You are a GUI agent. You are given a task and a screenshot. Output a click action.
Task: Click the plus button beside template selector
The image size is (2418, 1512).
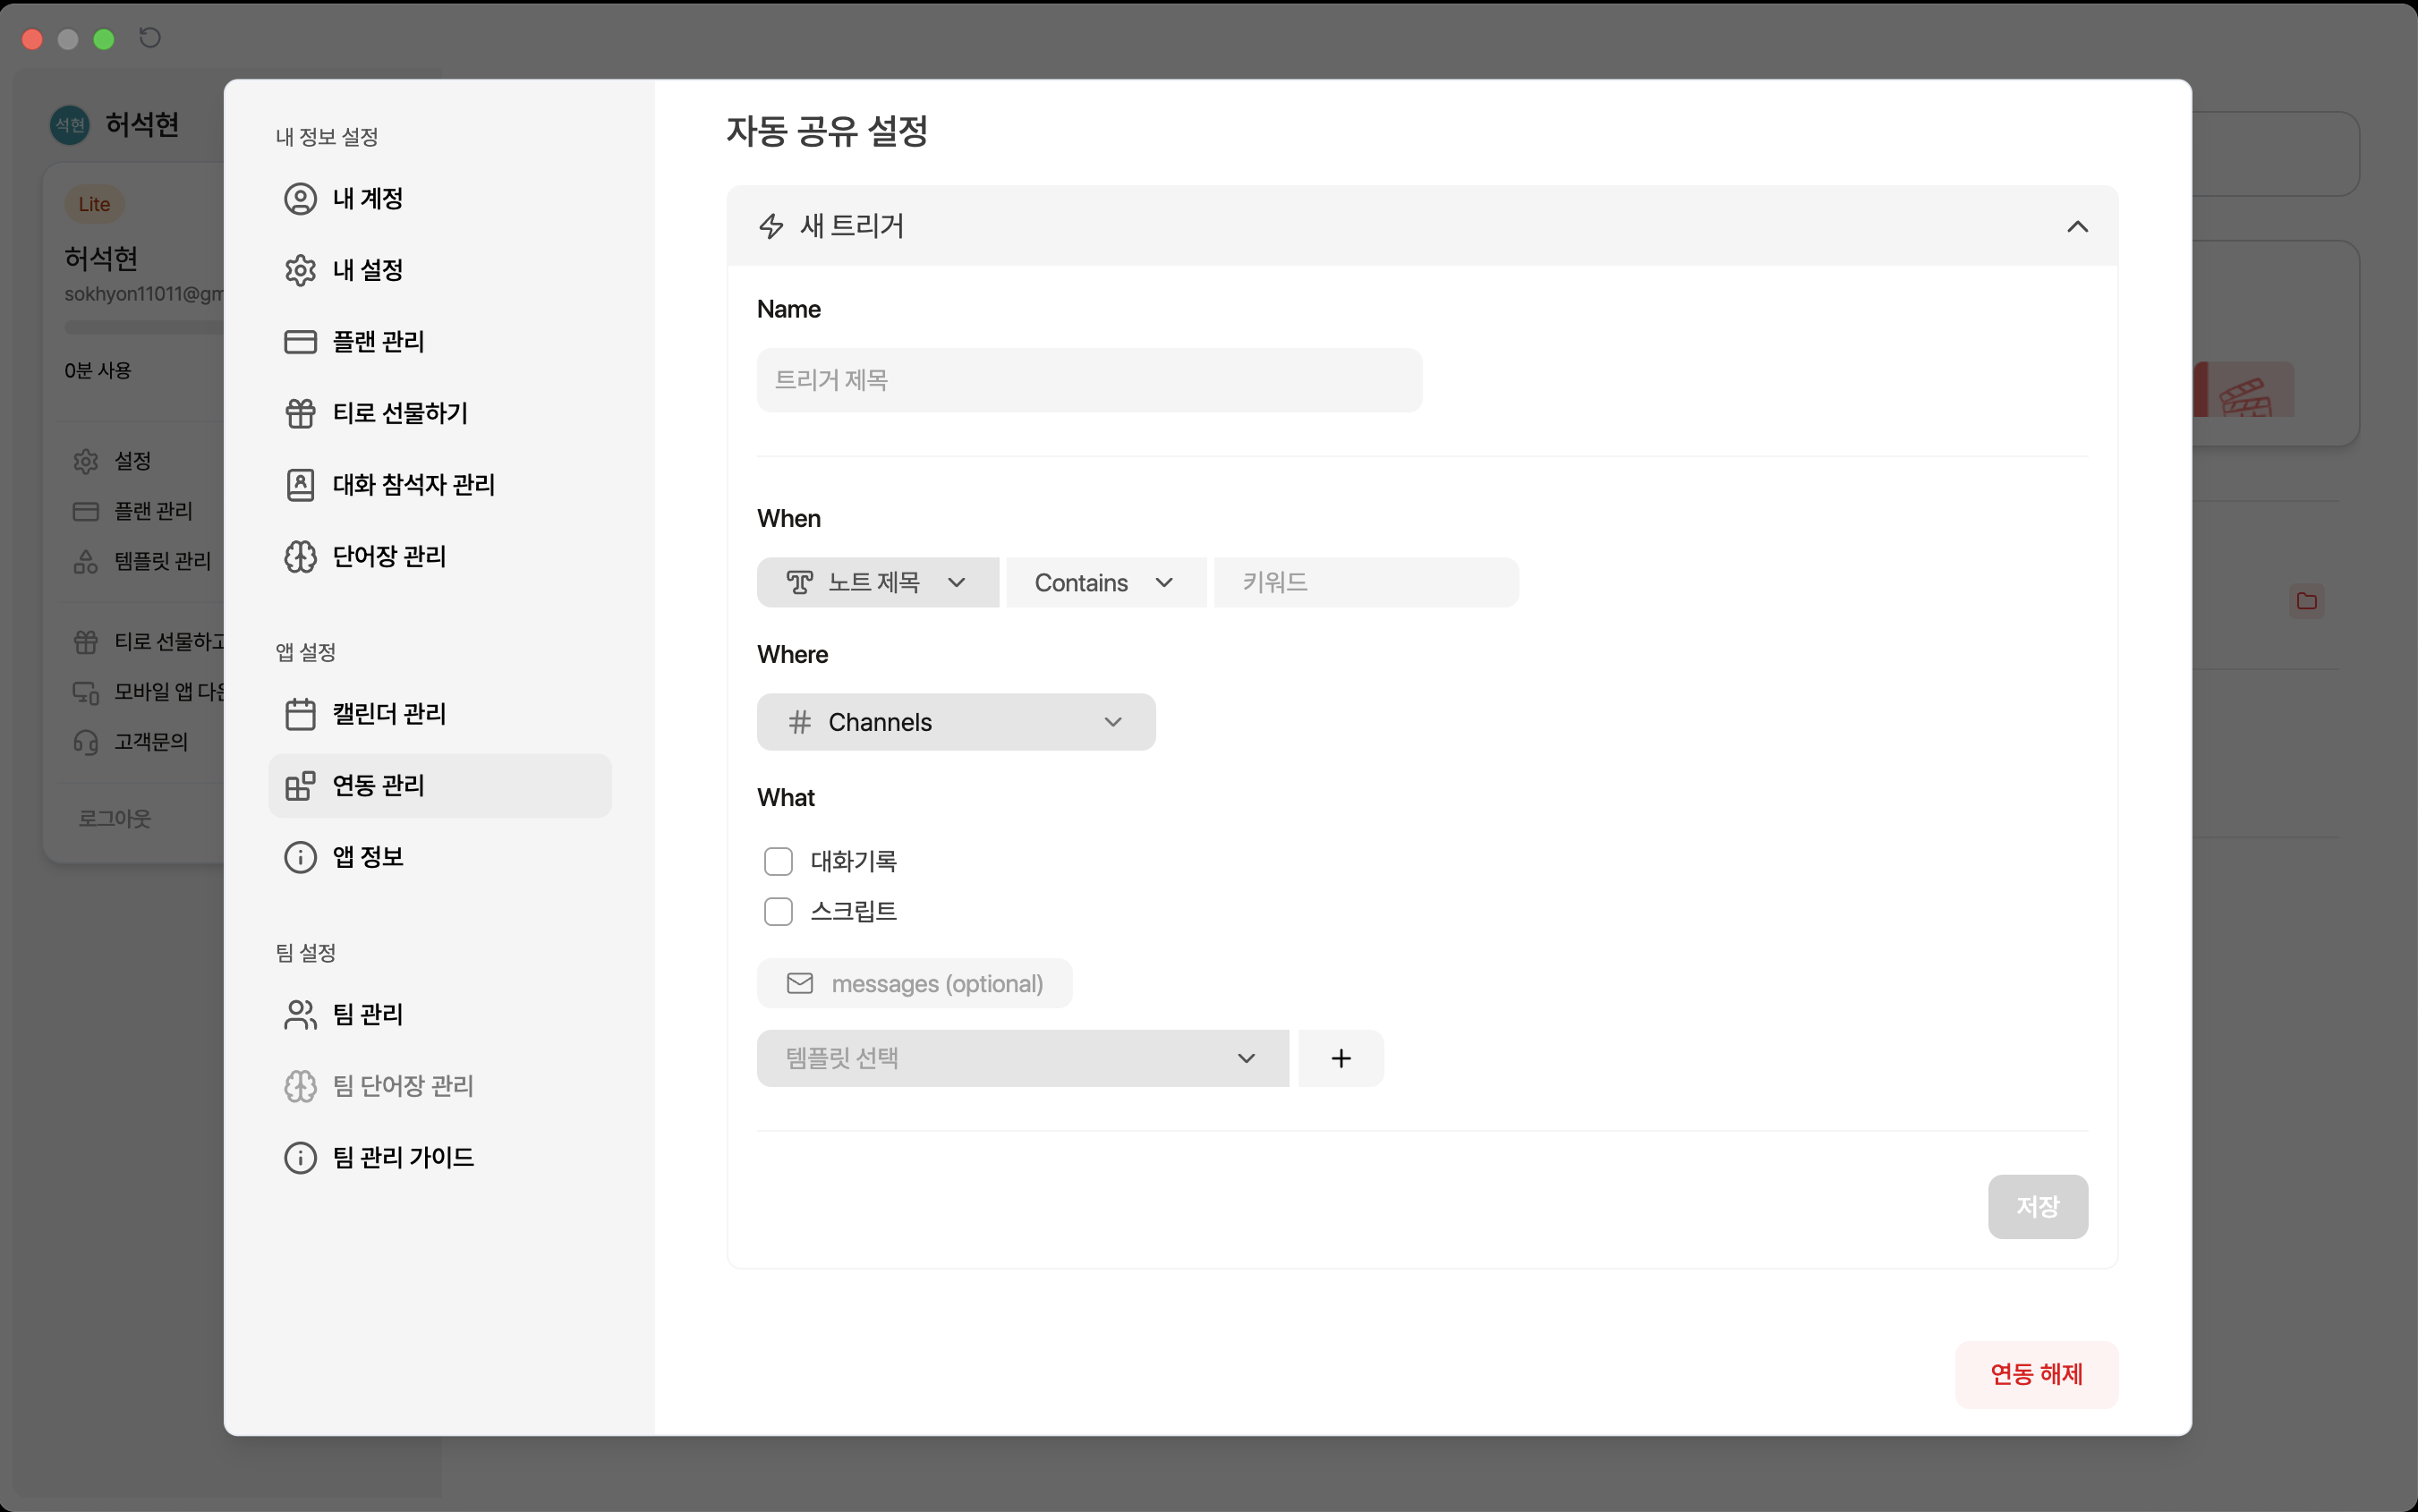[x=1341, y=1058]
